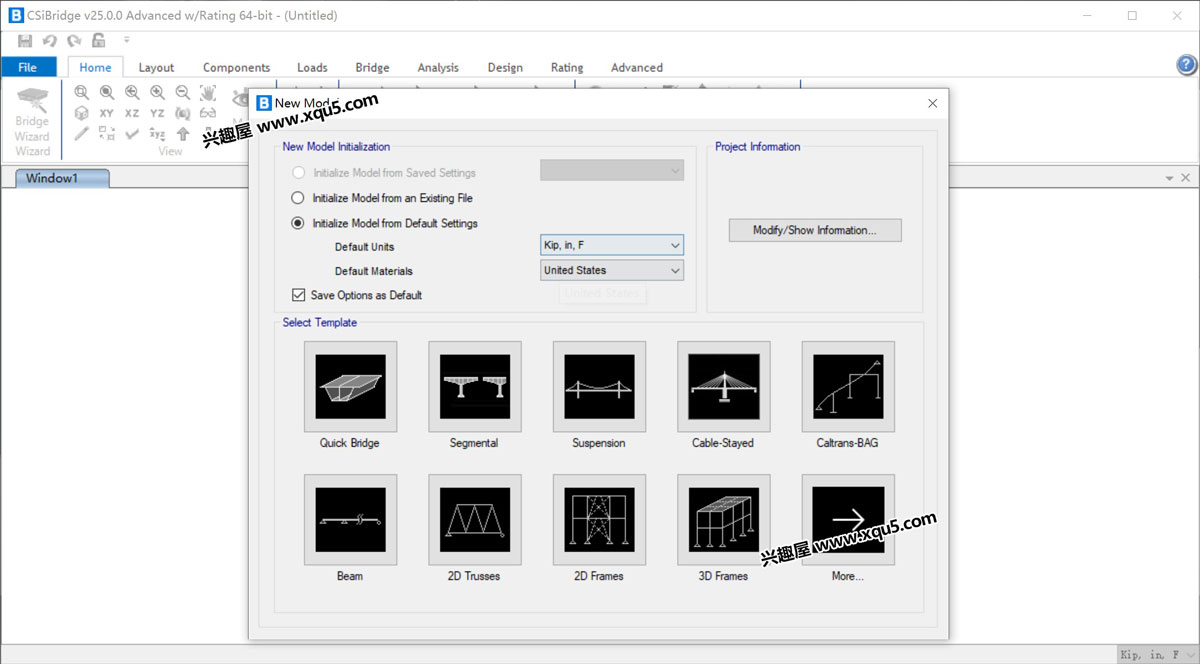Switch to the Advanced ribbon tab
The width and height of the screenshot is (1200, 664).
point(637,67)
